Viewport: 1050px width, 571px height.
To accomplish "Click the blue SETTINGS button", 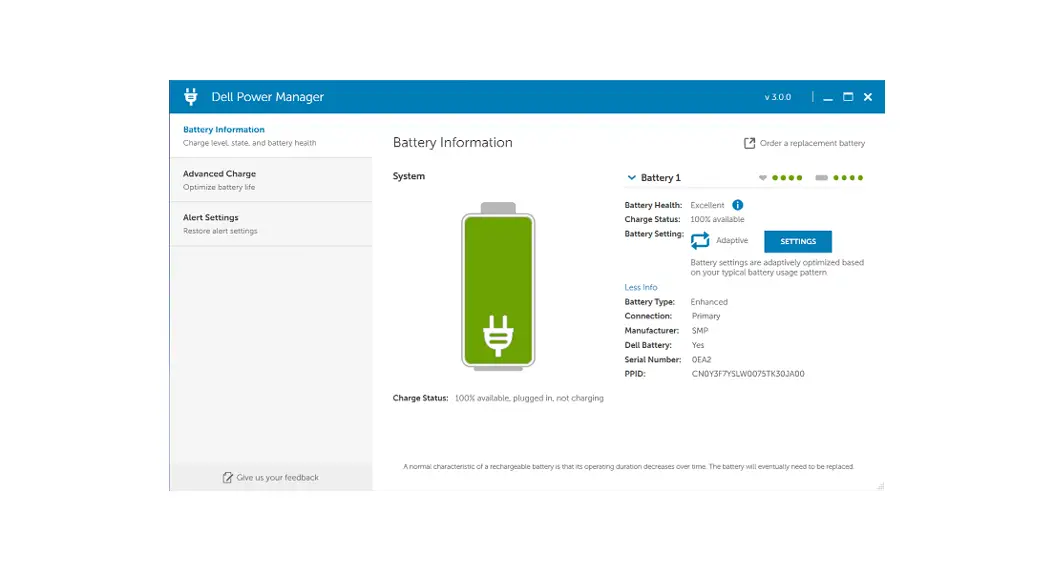I will tap(798, 241).
